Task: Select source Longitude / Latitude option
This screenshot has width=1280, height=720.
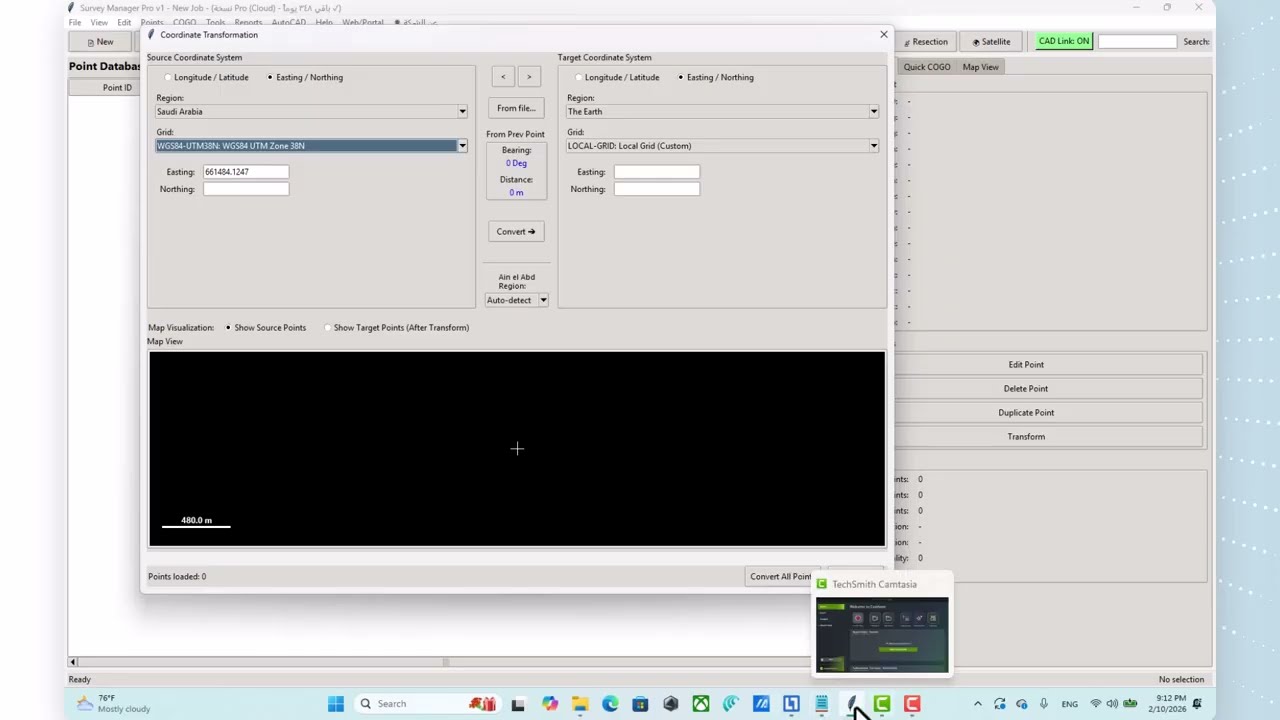Action: coord(207,77)
